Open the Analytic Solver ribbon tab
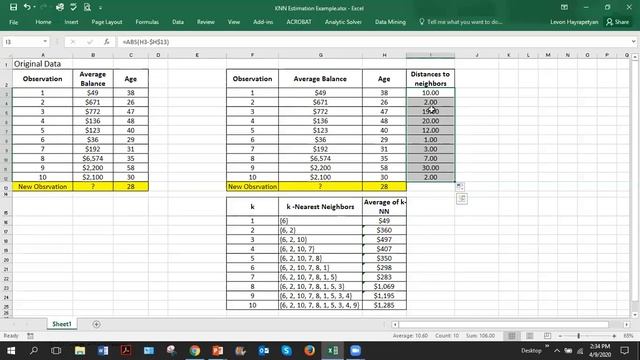 pos(343,22)
